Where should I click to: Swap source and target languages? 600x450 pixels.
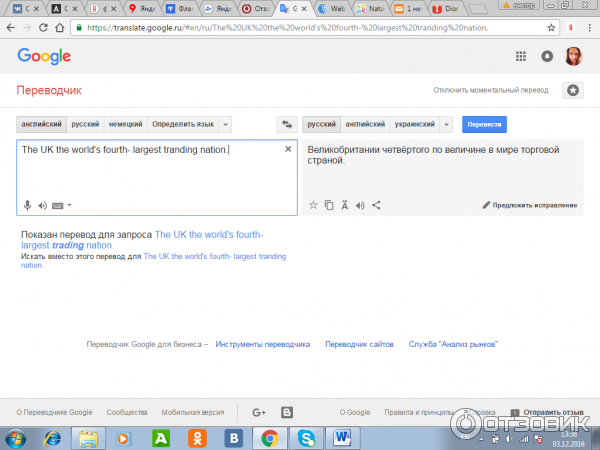(x=287, y=124)
